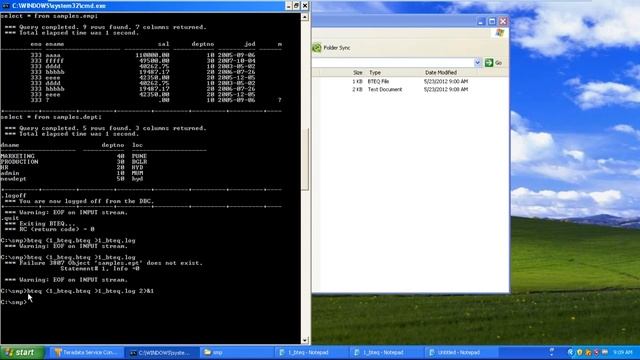Viewport: 640px width, 360px height.
Task: Sort files by the Size column header
Action: click(x=358, y=72)
